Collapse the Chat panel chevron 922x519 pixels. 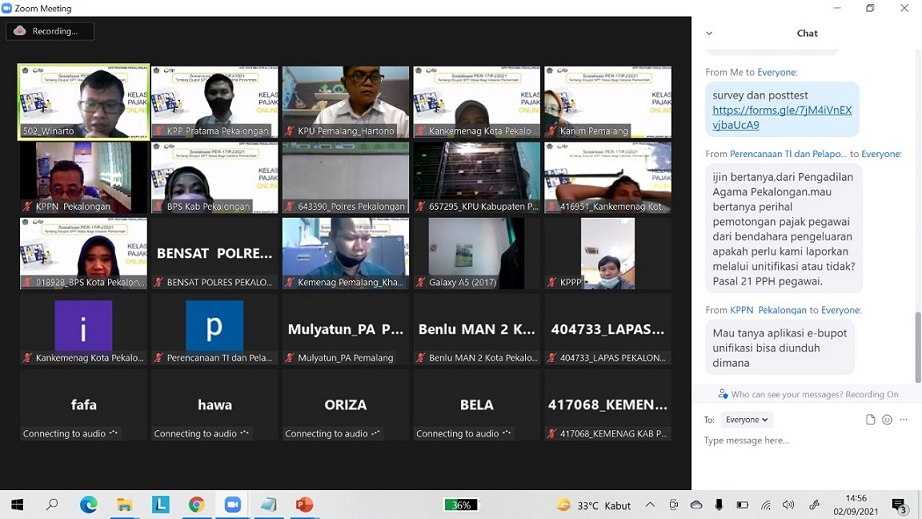710,33
